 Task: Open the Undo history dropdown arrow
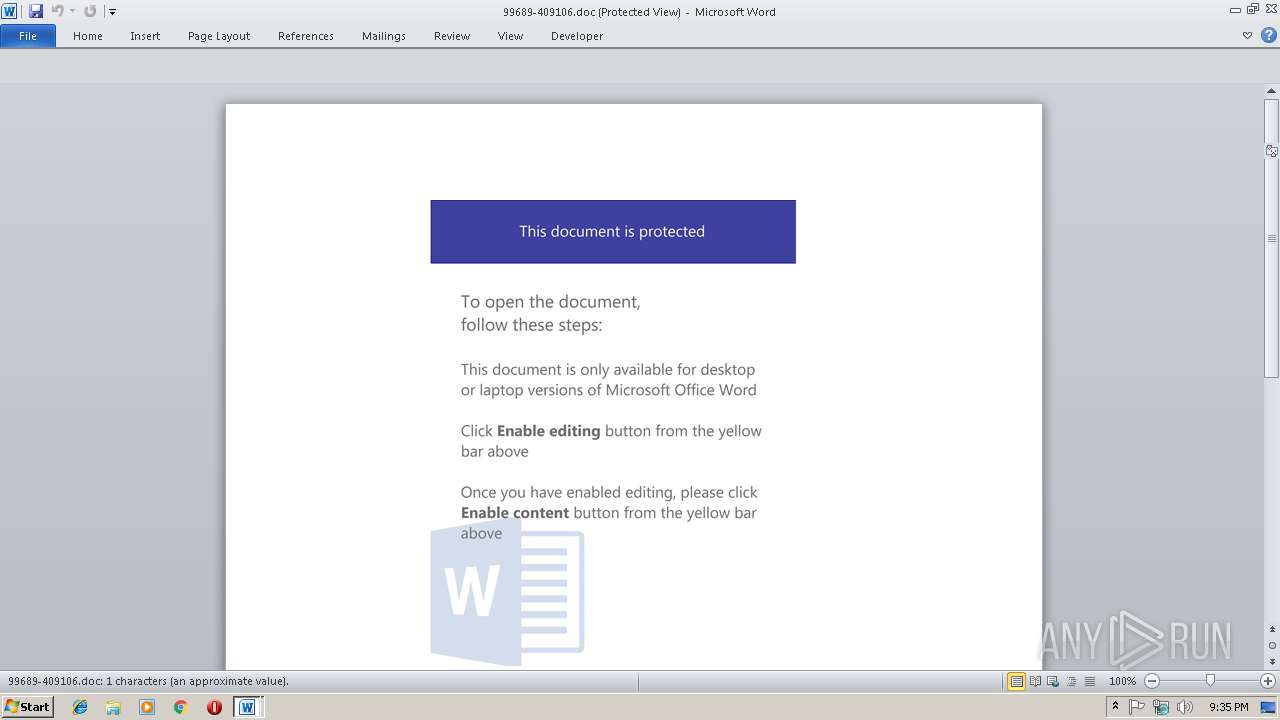click(72, 11)
